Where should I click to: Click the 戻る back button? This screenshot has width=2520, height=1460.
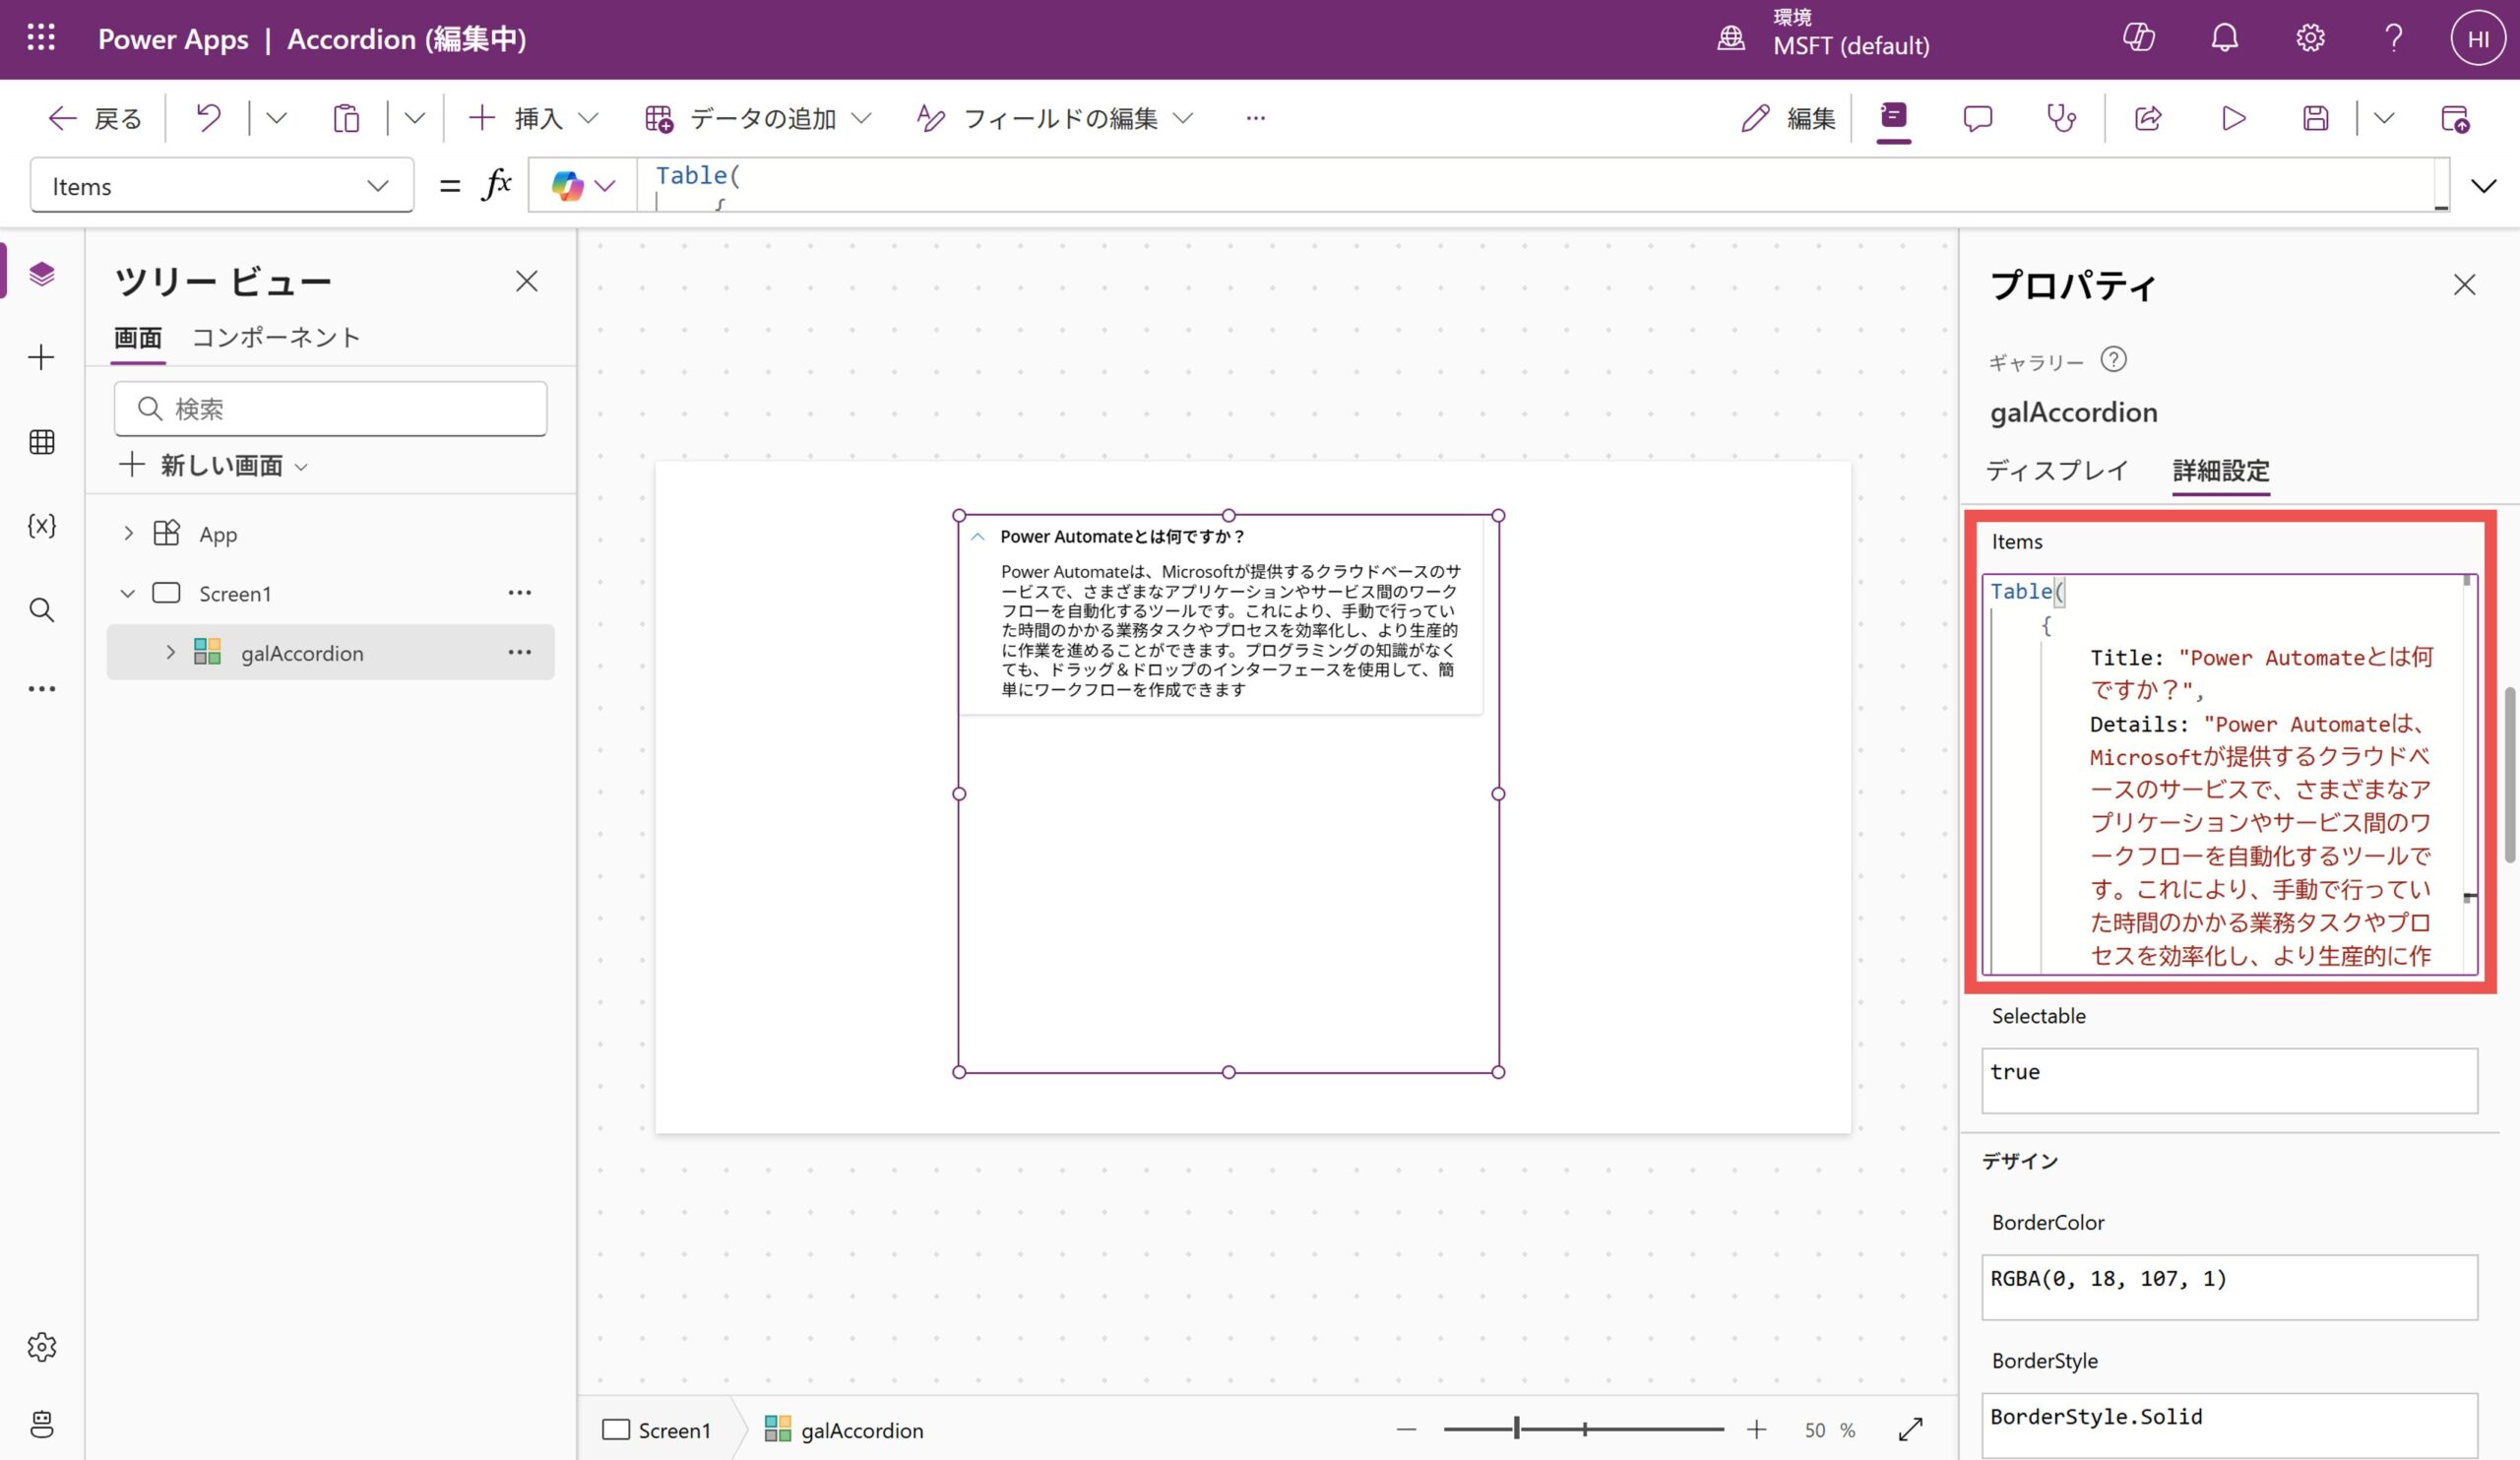click(96, 118)
